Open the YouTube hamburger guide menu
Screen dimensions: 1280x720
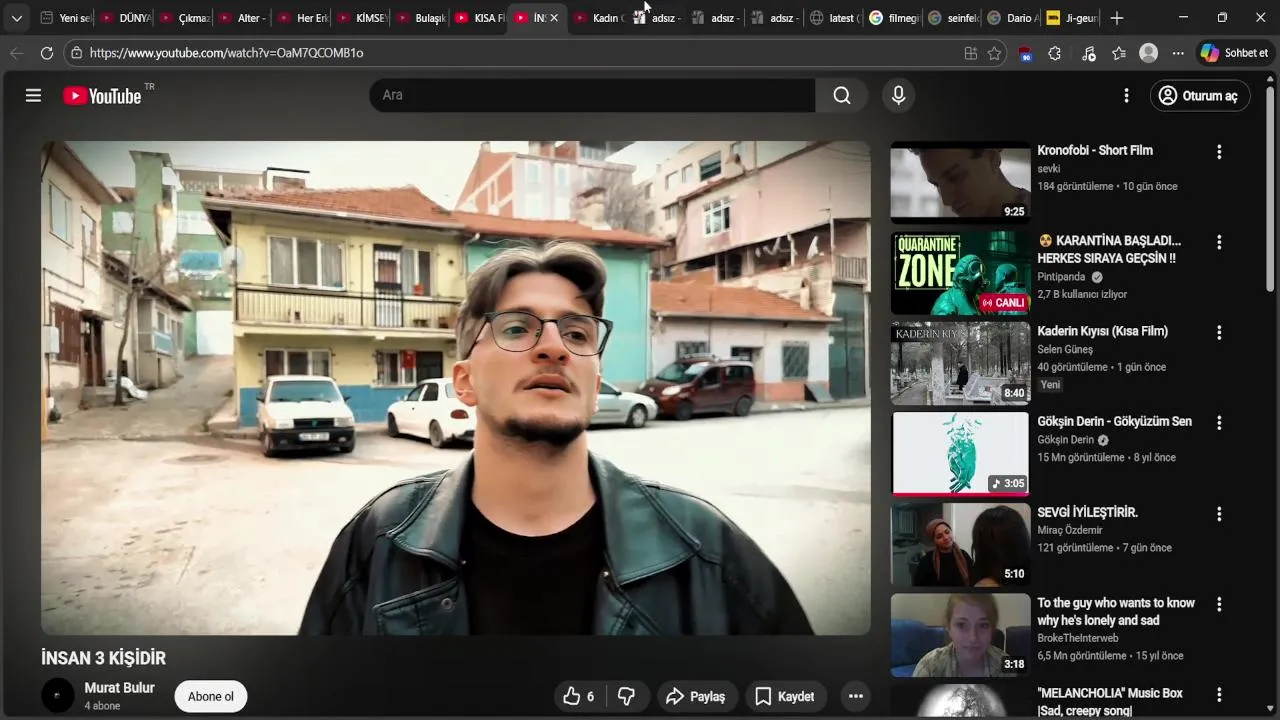[x=33, y=95]
